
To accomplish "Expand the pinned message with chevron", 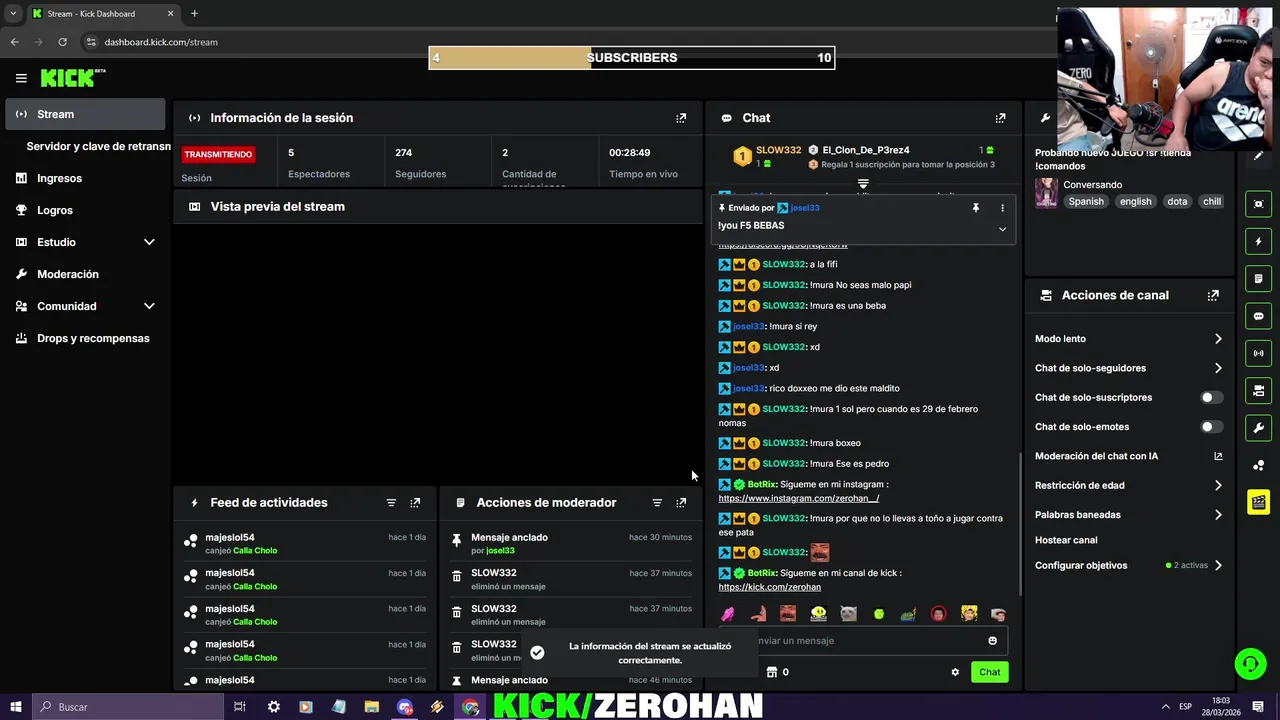I will point(1002,229).
